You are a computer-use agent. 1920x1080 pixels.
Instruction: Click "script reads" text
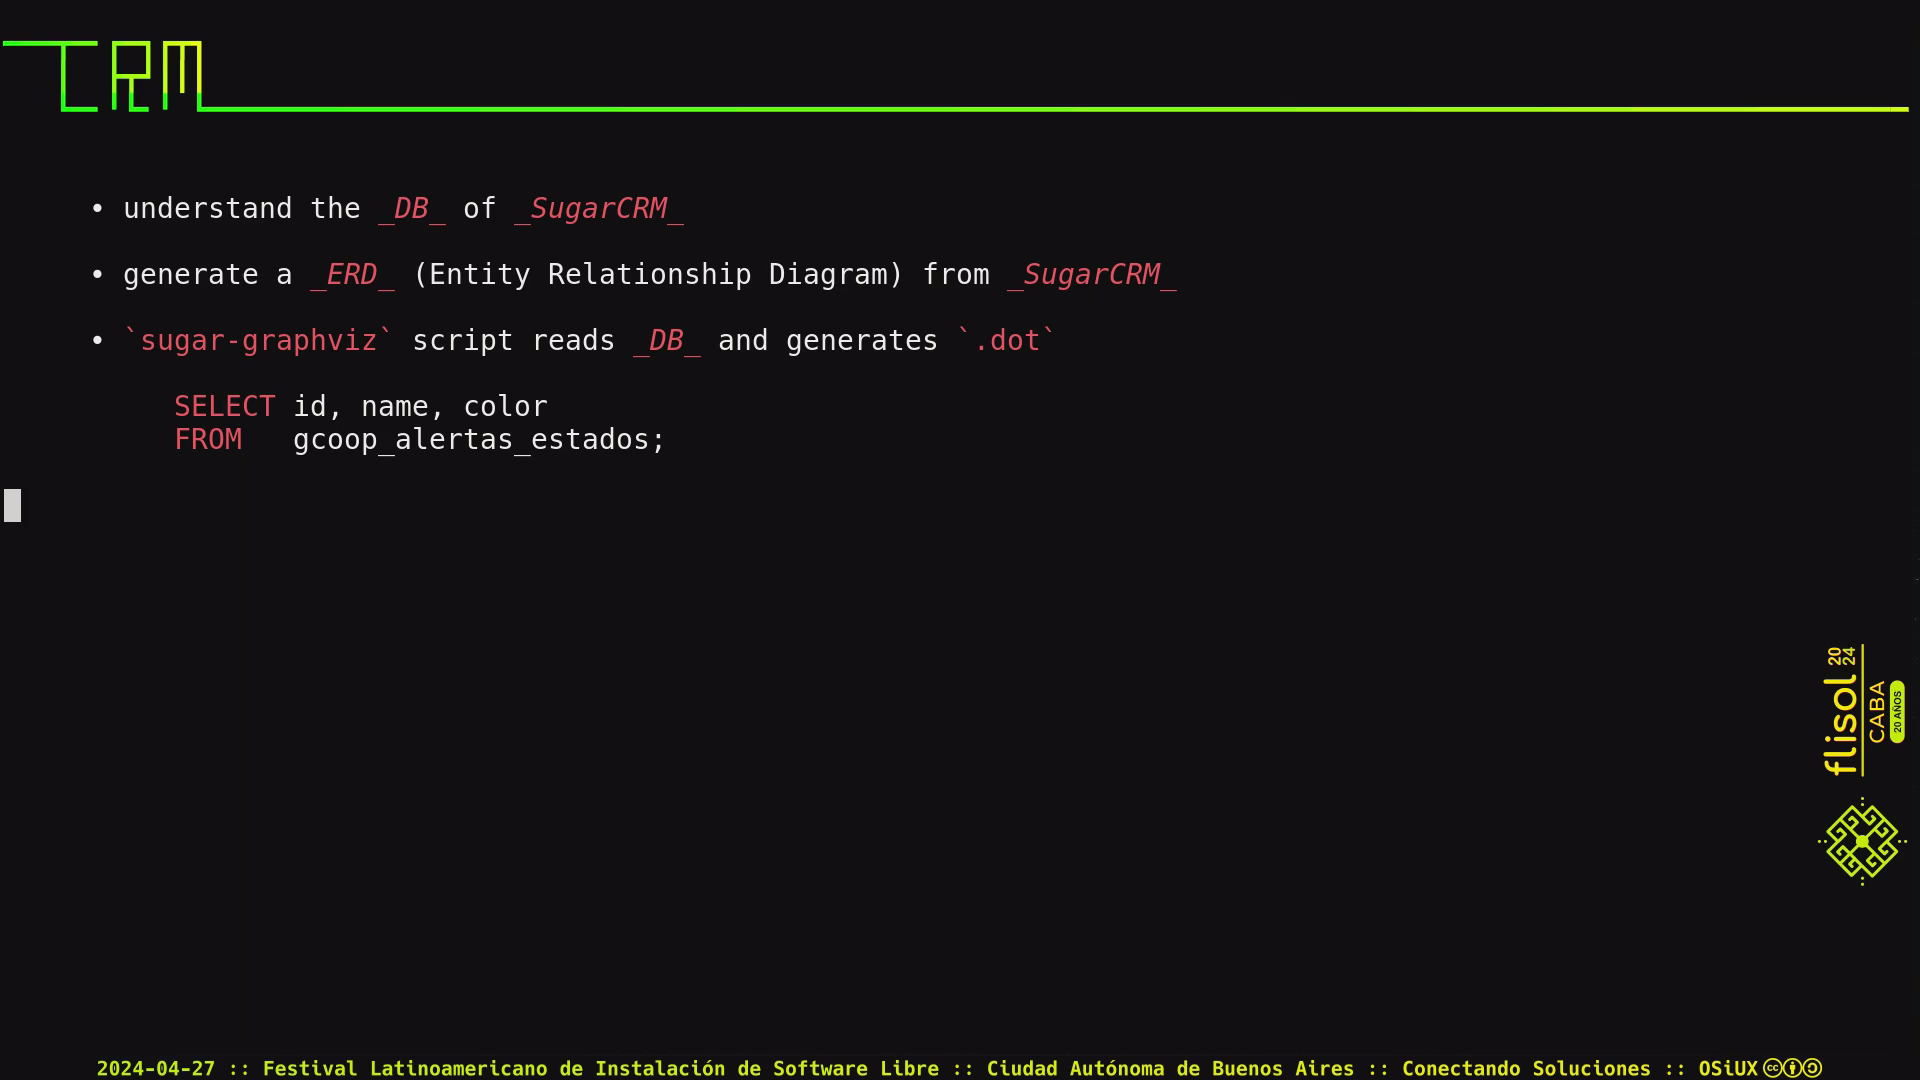click(x=513, y=340)
